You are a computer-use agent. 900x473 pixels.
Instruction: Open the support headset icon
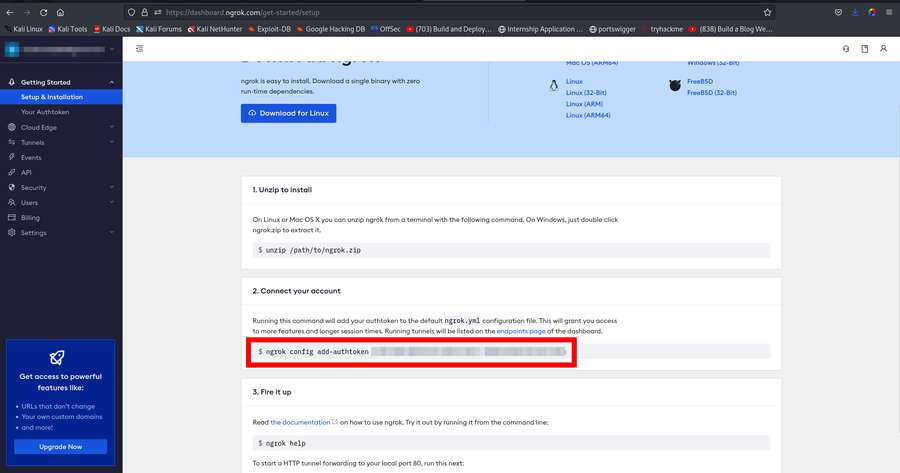pos(846,48)
